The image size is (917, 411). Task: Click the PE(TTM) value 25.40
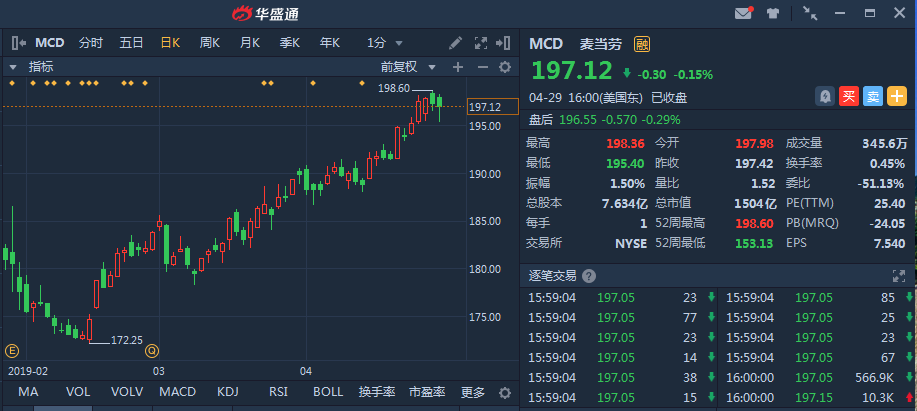pos(890,203)
